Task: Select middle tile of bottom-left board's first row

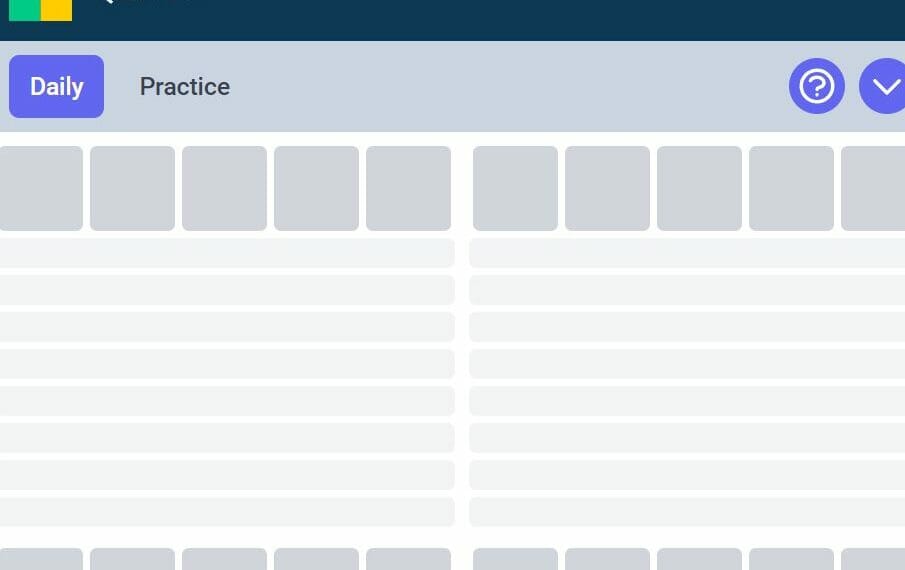Action: (x=225, y=559)
